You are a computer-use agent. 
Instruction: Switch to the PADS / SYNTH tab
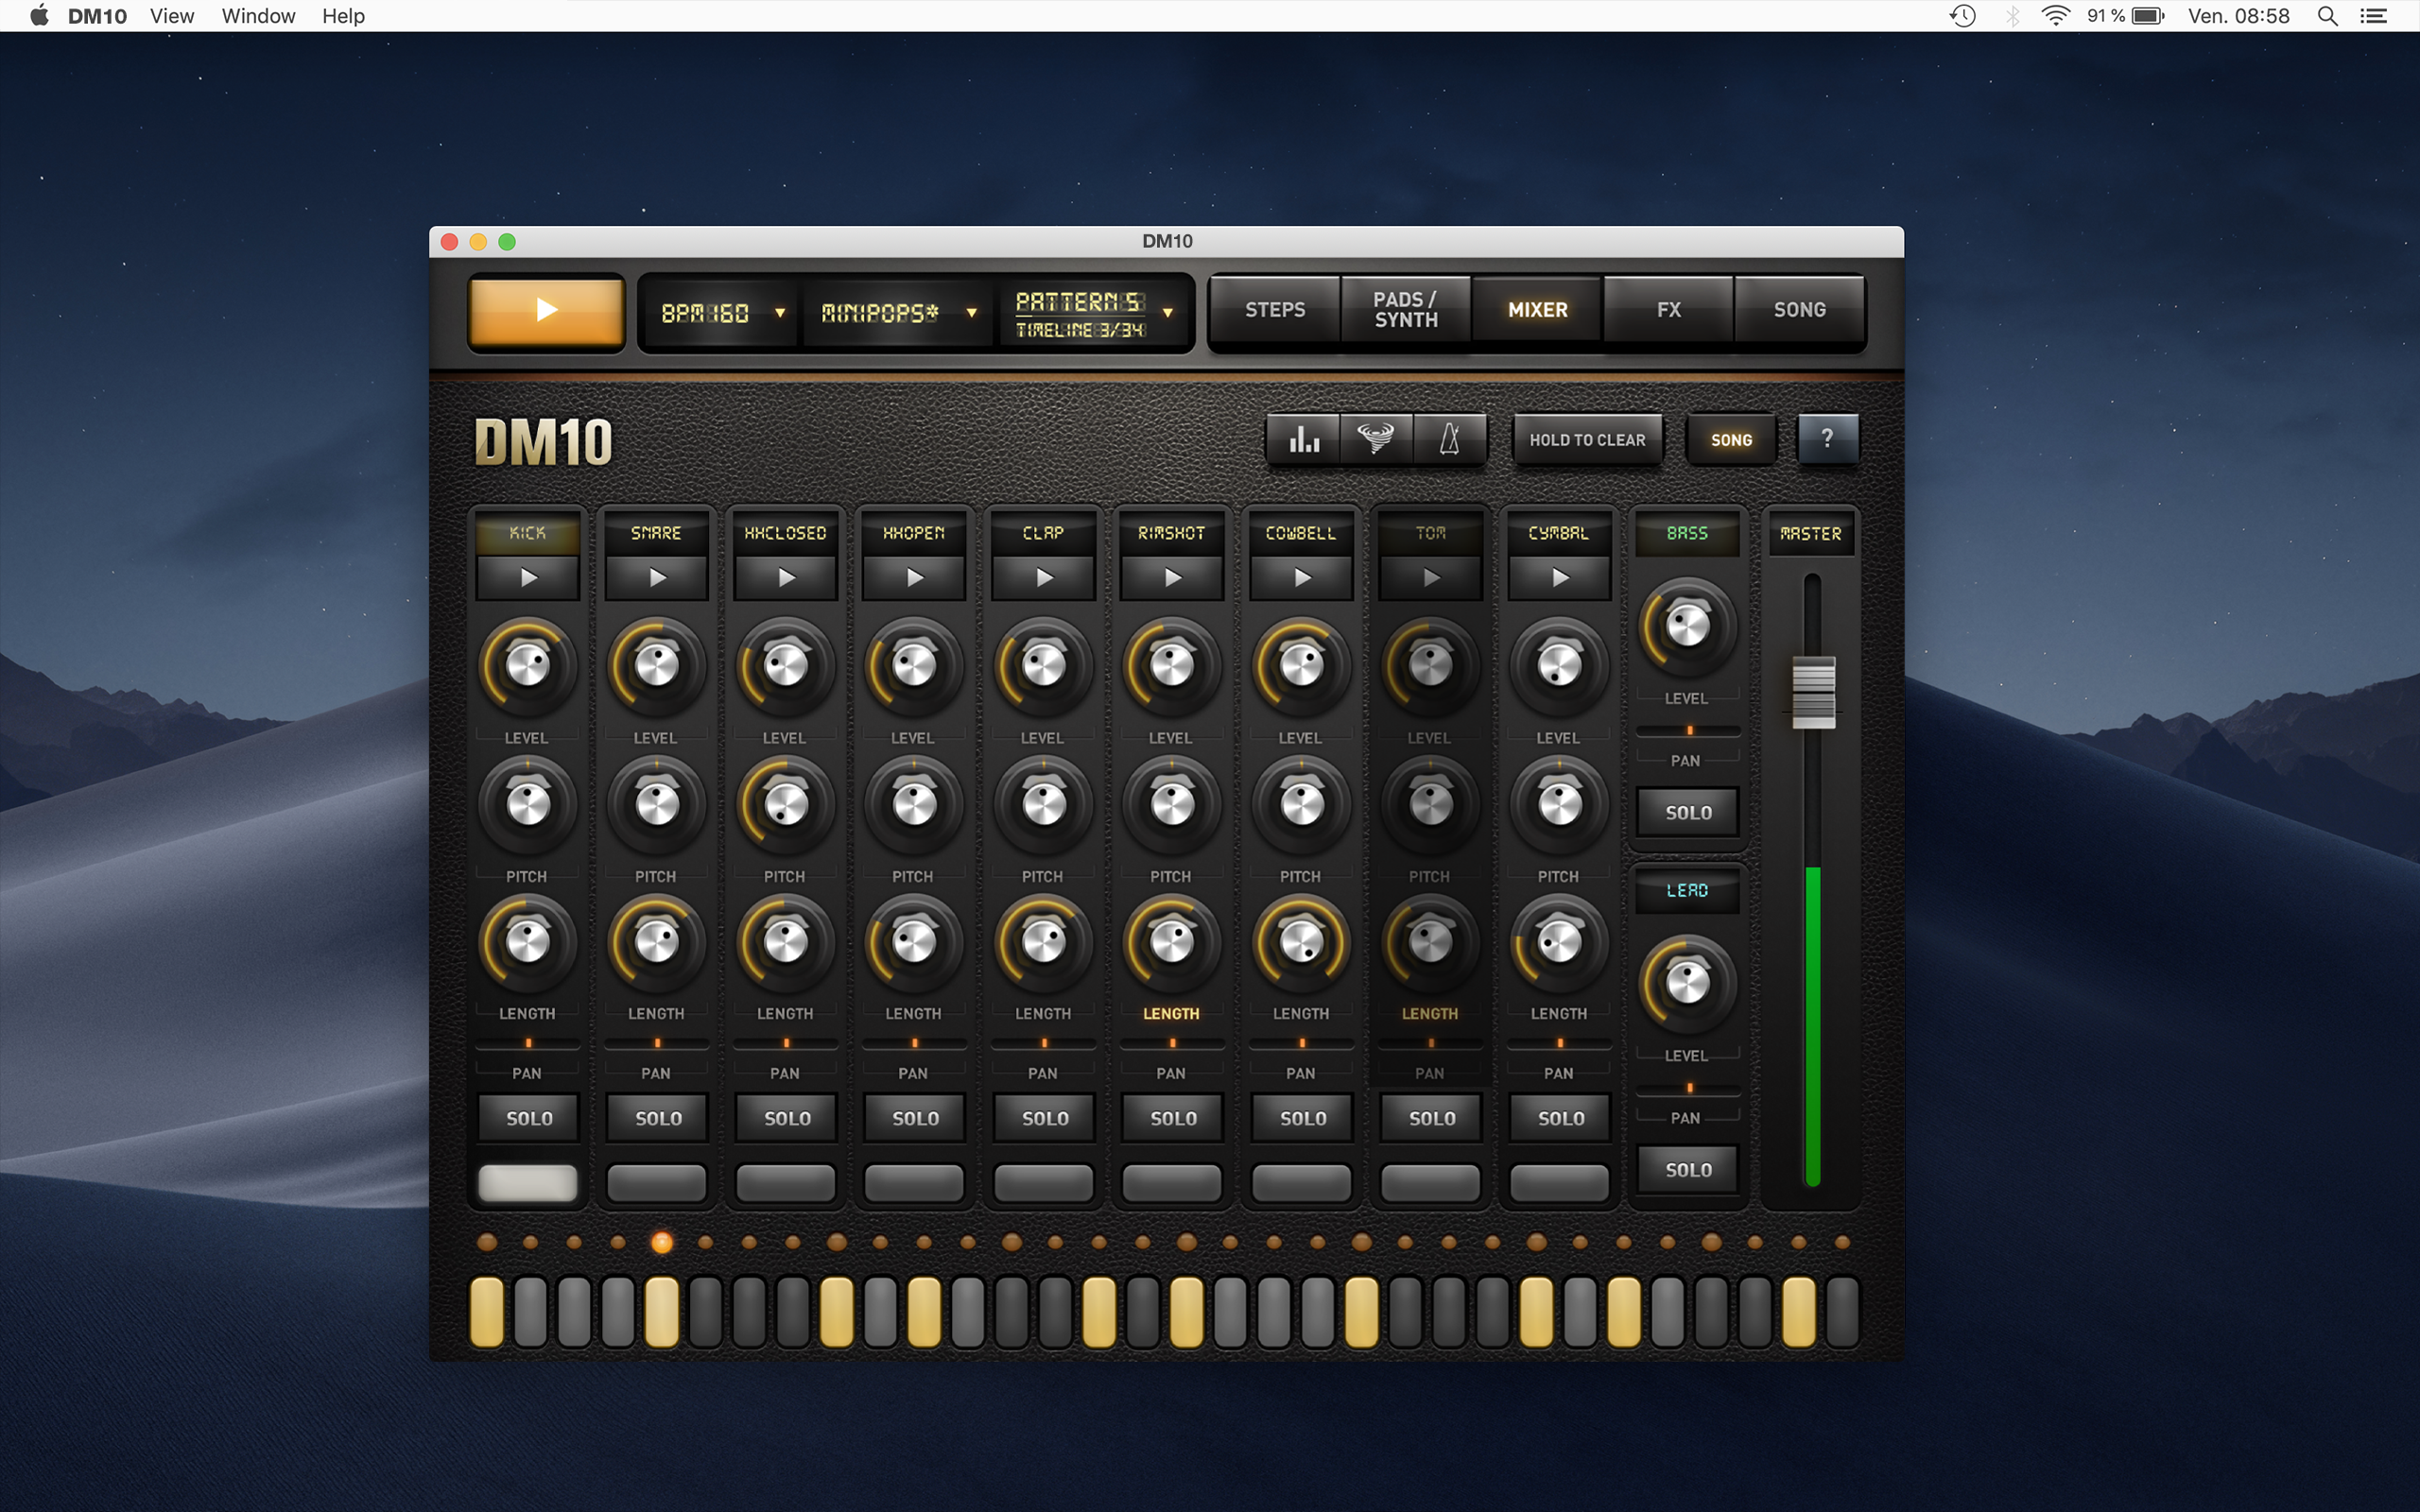[x=1405, y=310]
